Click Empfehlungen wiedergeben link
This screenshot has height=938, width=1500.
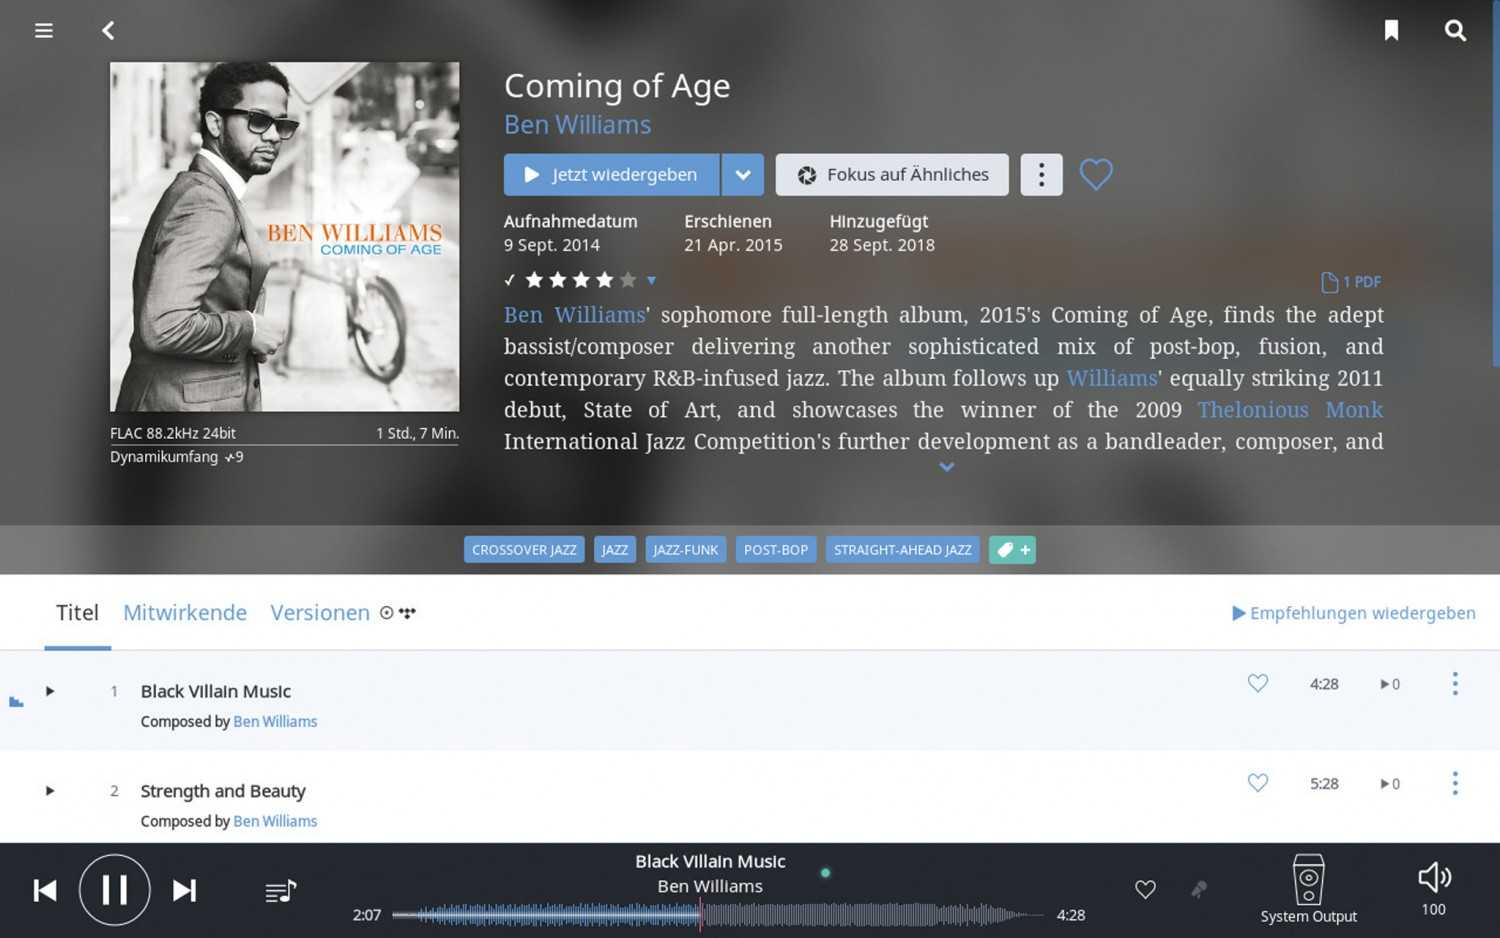[1353, 613]
